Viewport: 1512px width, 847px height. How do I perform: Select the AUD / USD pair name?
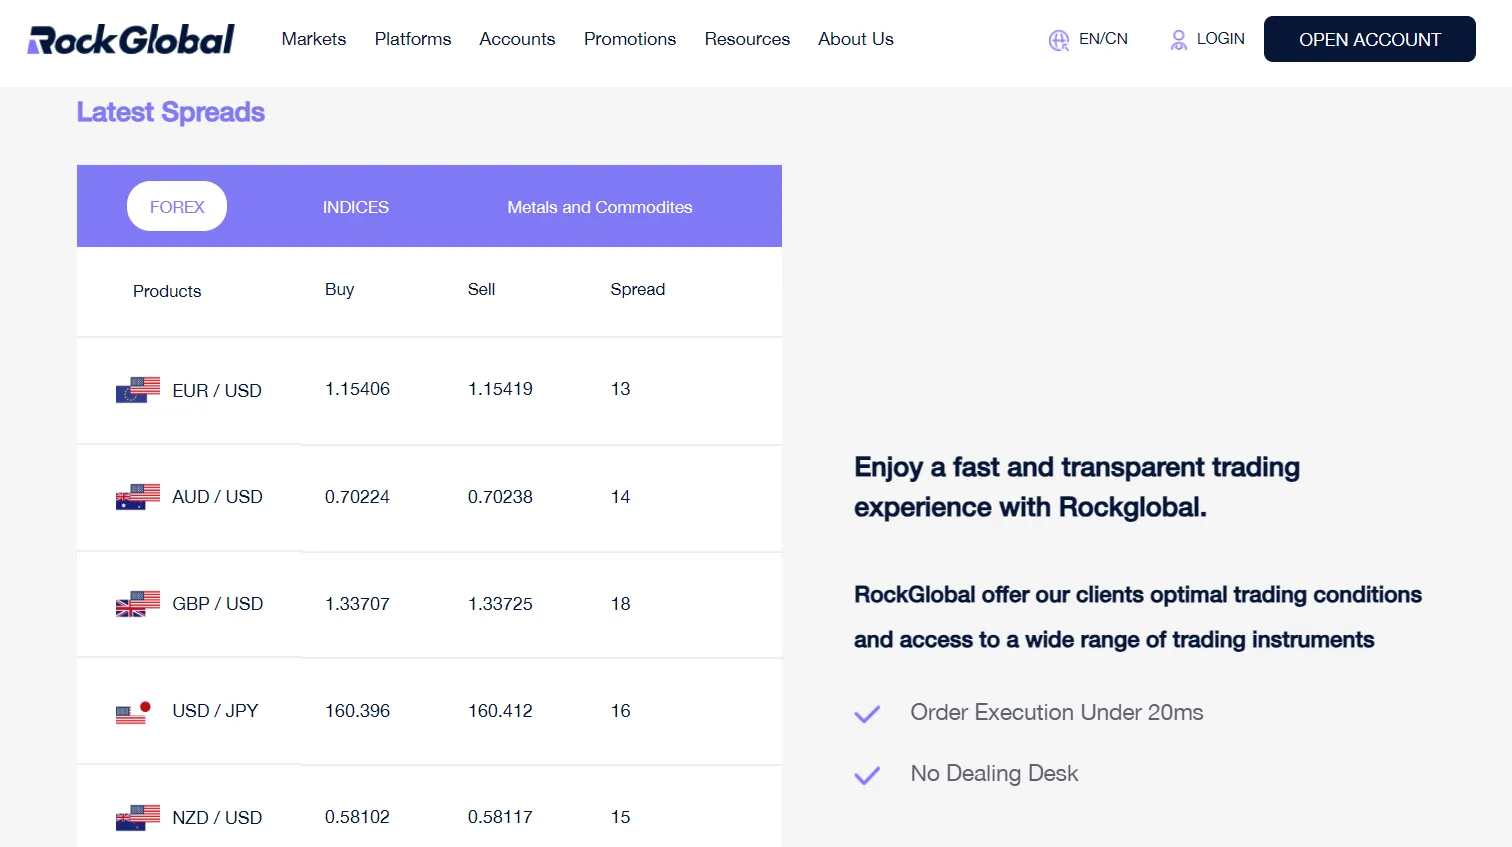217,497
